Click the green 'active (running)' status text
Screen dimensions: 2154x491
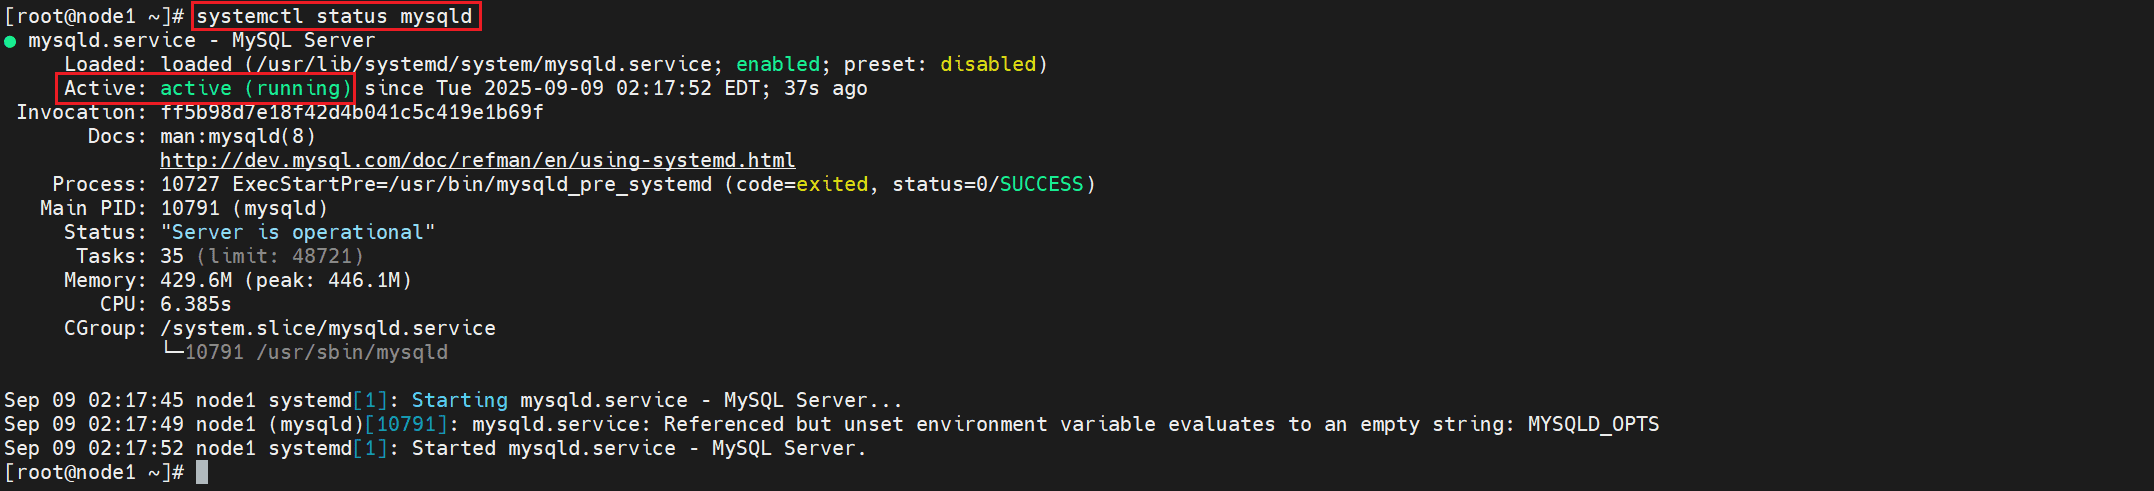tap(255, 88)
